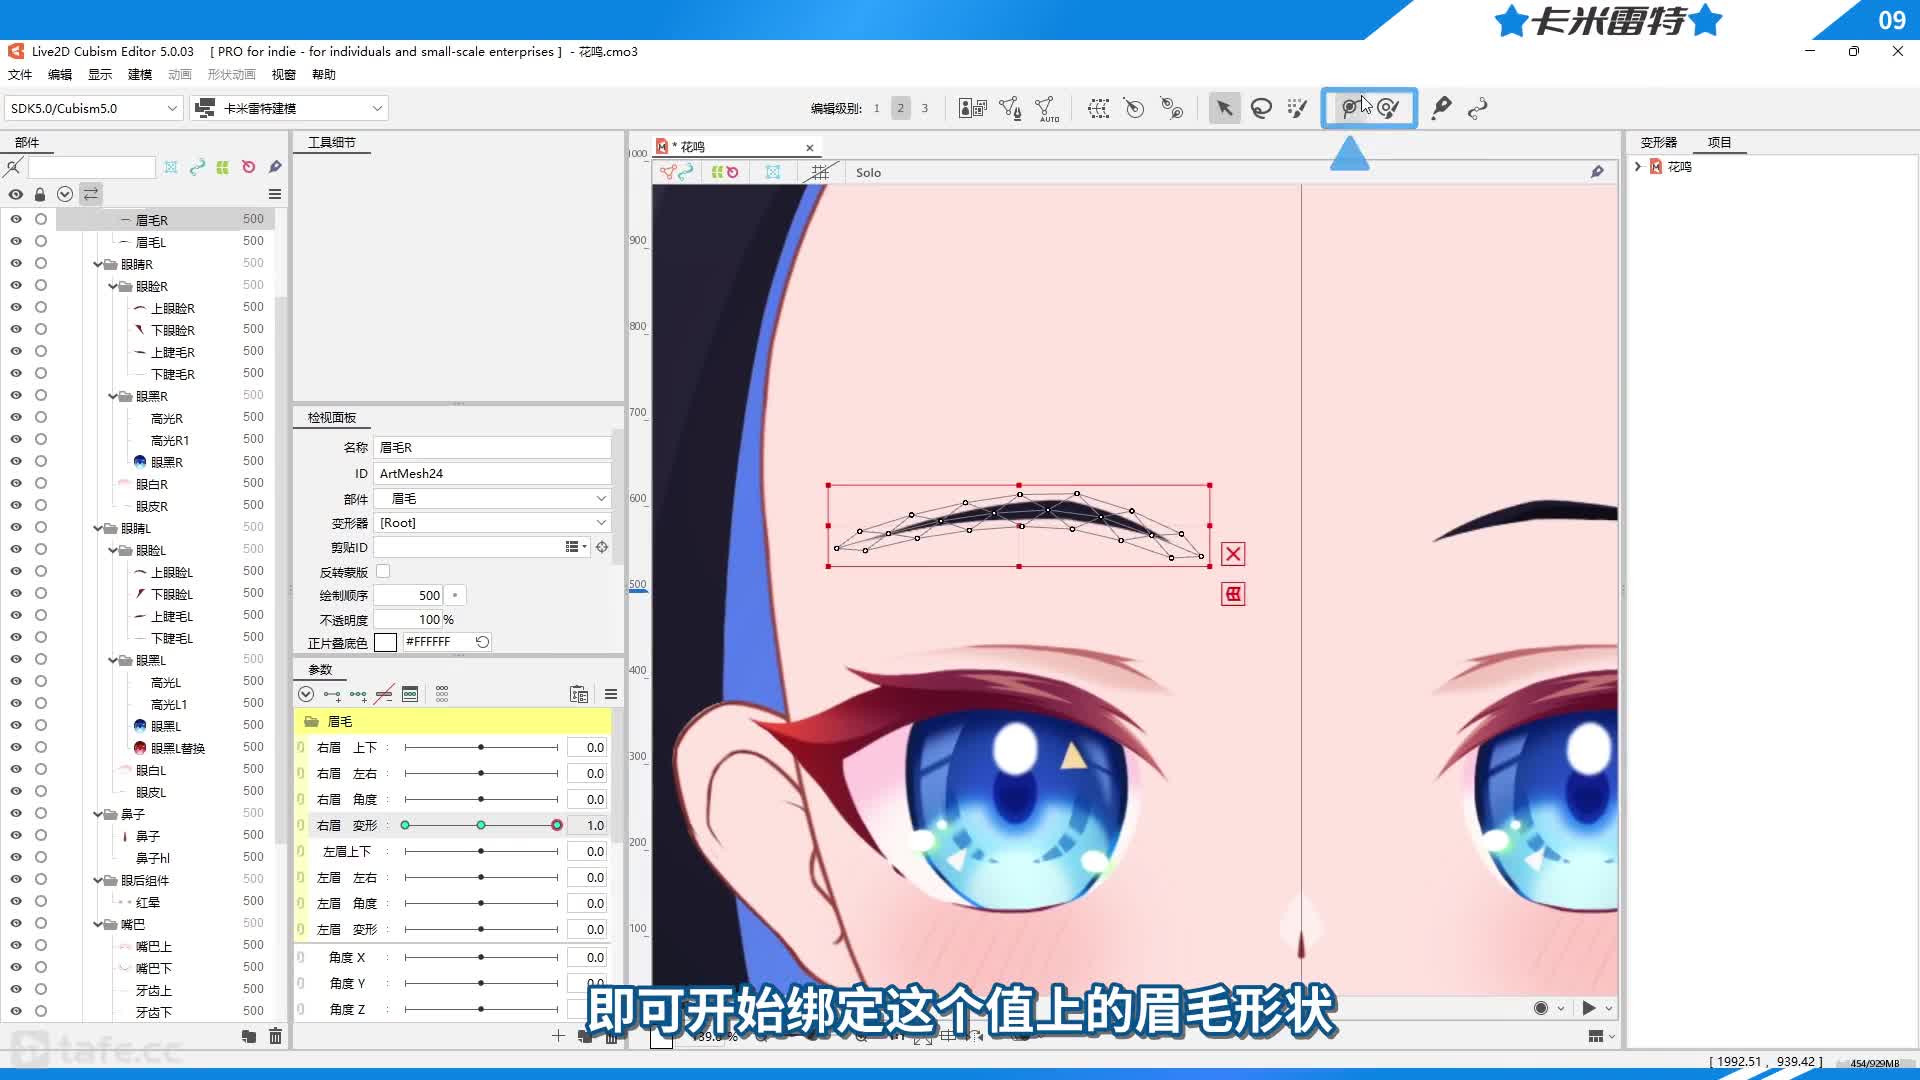Click the nine-dot parameter grid icon
The width and height of the screenshot is (1920, 1080).
coord(442,694)
